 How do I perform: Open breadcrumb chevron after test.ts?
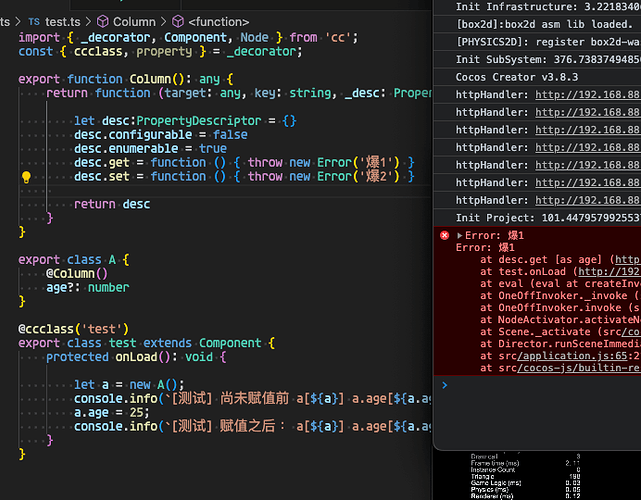pyautogui.click(x=88, y=22)
